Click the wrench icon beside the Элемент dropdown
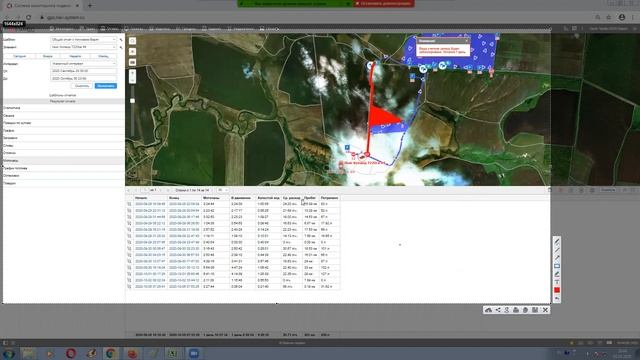The width and height of the screenshot is (640, 360). point(121,47)
